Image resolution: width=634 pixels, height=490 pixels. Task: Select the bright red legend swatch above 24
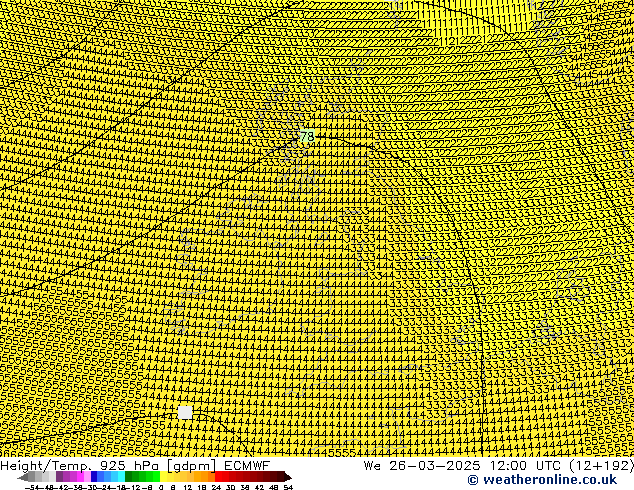[x=218, y=477]
